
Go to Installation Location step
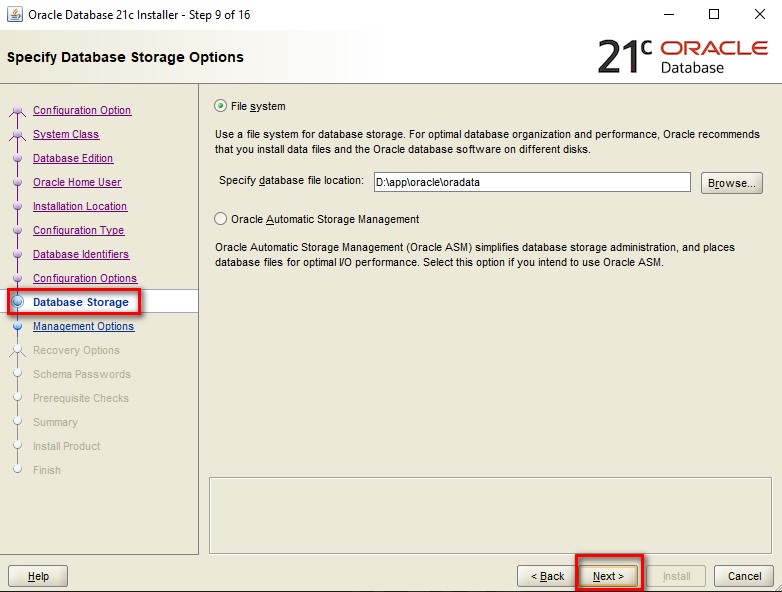point(80,206)
